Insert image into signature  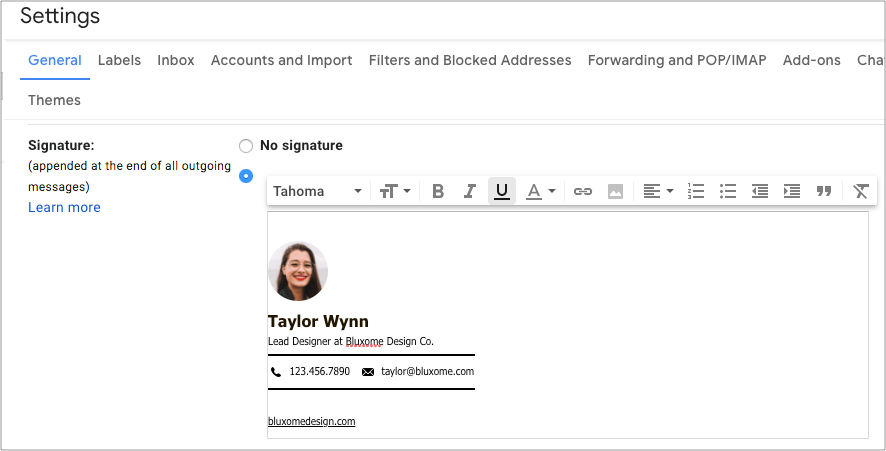615,192
